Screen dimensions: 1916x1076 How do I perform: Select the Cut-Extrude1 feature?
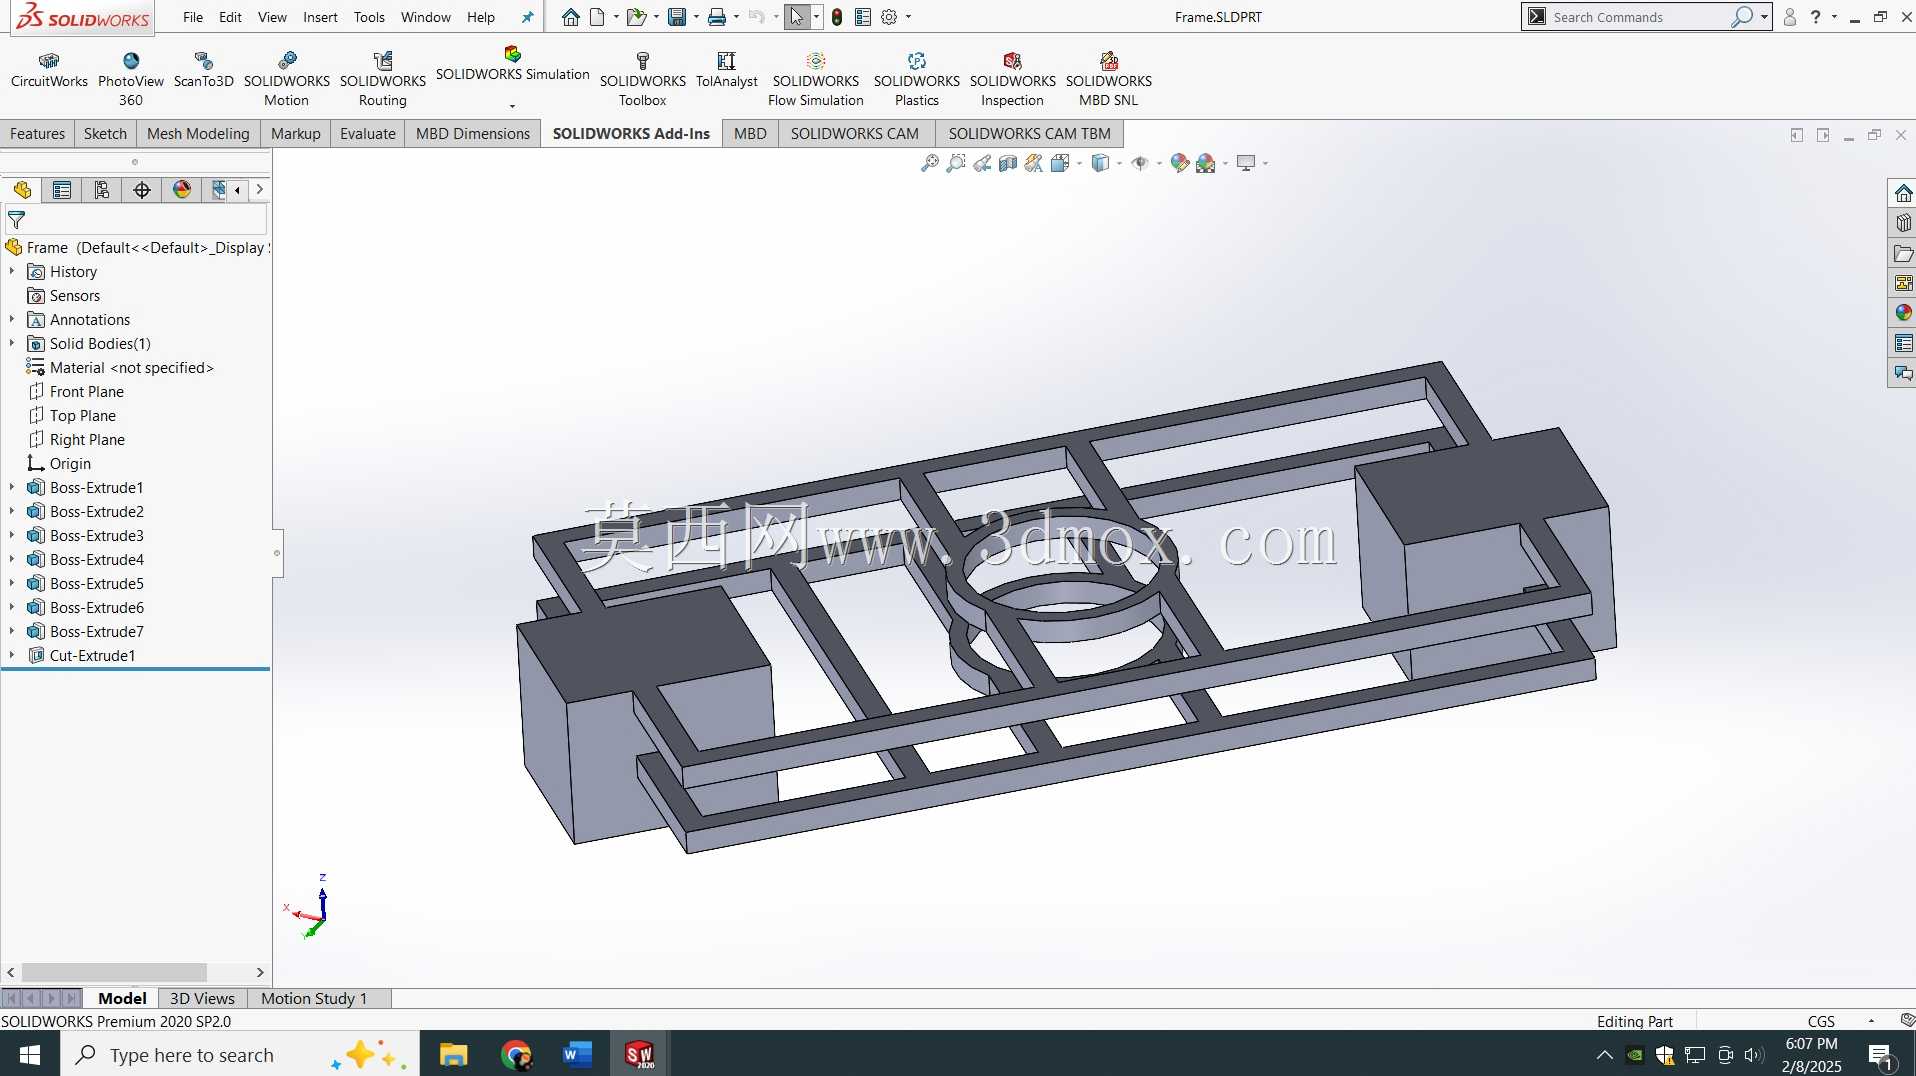click(92, 655)
